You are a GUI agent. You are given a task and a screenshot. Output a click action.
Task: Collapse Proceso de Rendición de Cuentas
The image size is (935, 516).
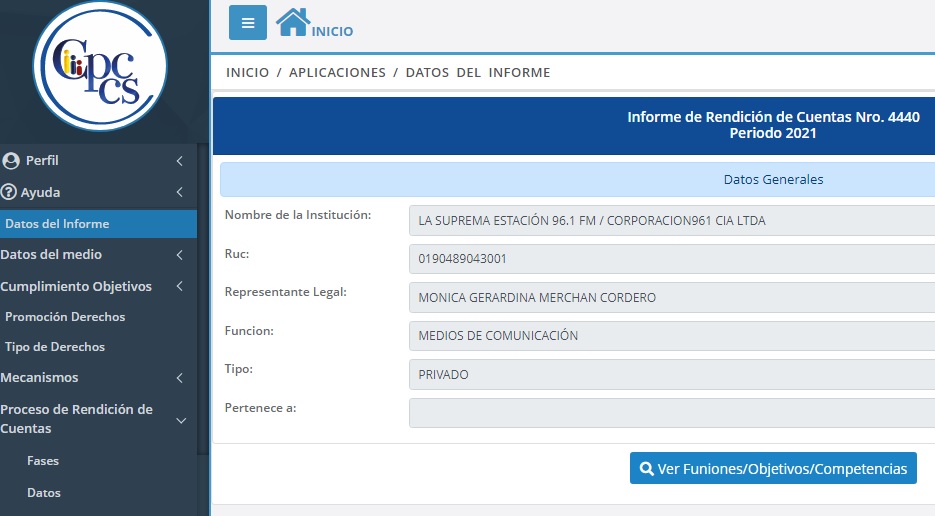point(180,420)
